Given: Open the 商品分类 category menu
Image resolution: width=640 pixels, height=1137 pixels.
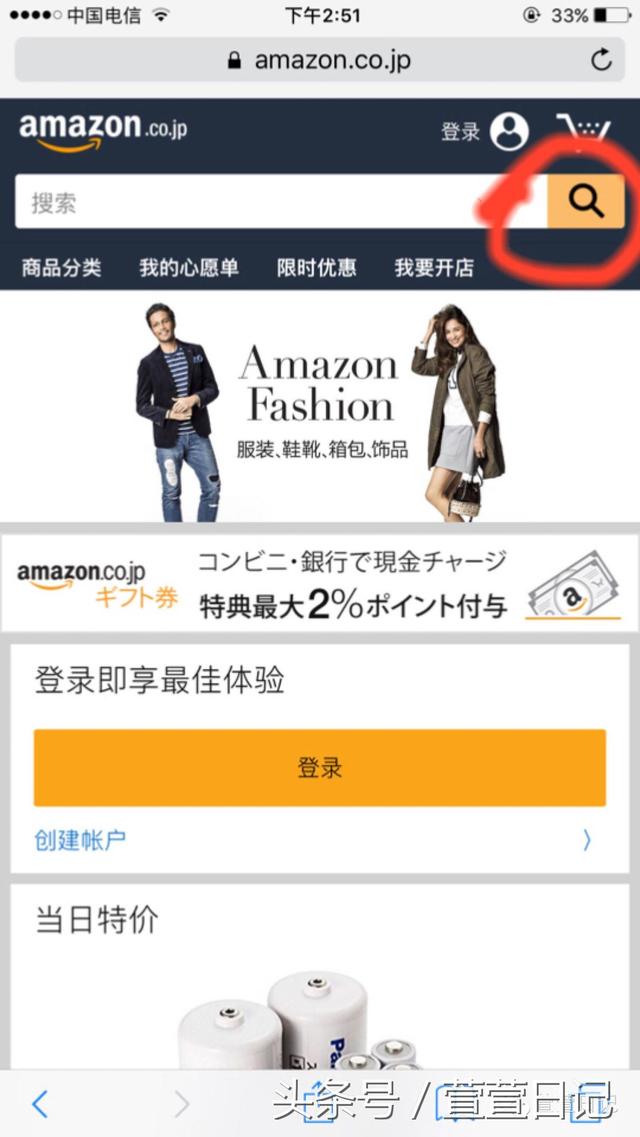Looking at the screenshot, I should click(62, 268).
